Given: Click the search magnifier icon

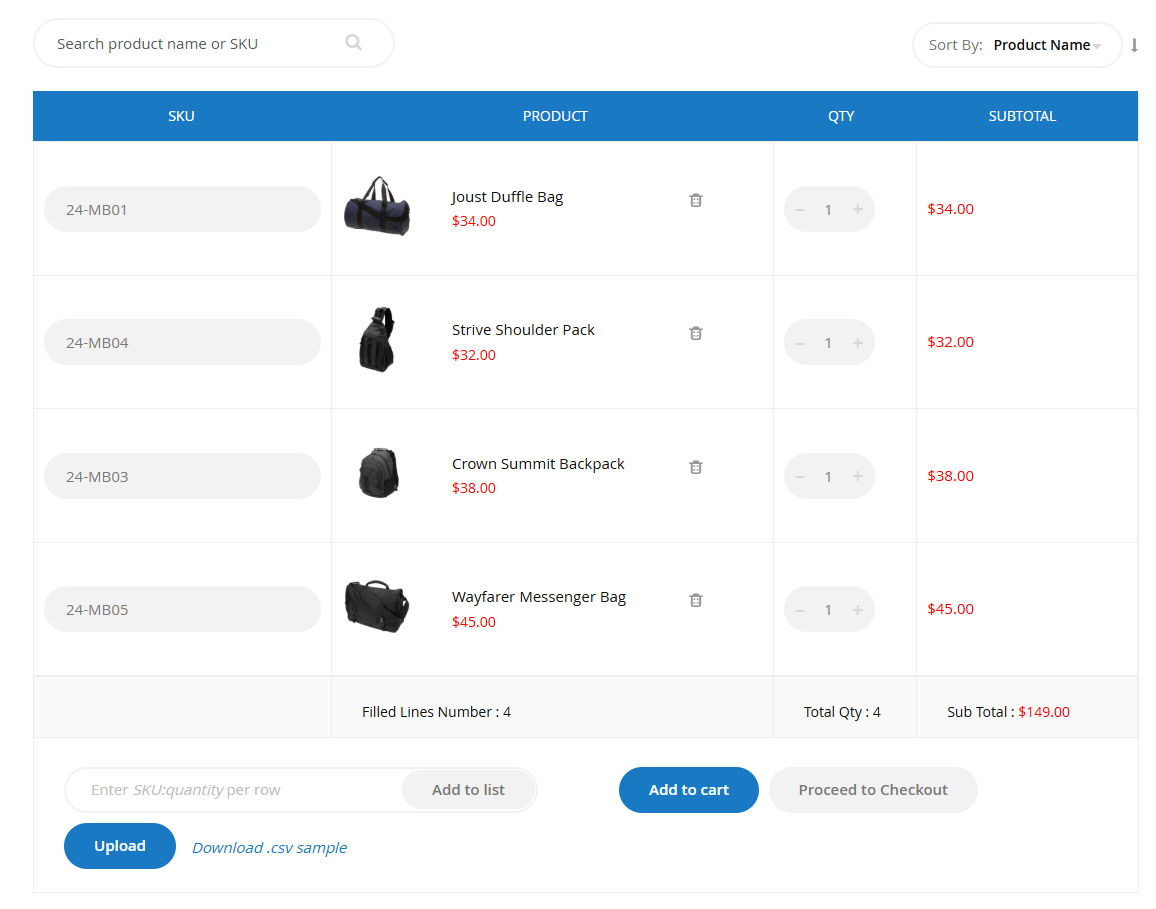Looking at the screenshot, I should (x=353, y=43).
